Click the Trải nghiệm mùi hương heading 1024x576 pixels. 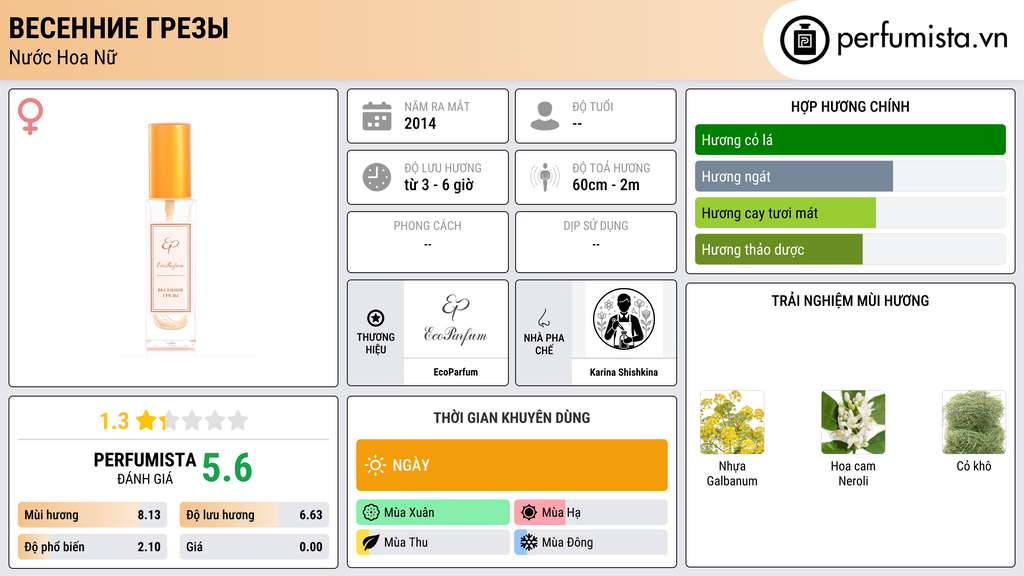point(850,301)
